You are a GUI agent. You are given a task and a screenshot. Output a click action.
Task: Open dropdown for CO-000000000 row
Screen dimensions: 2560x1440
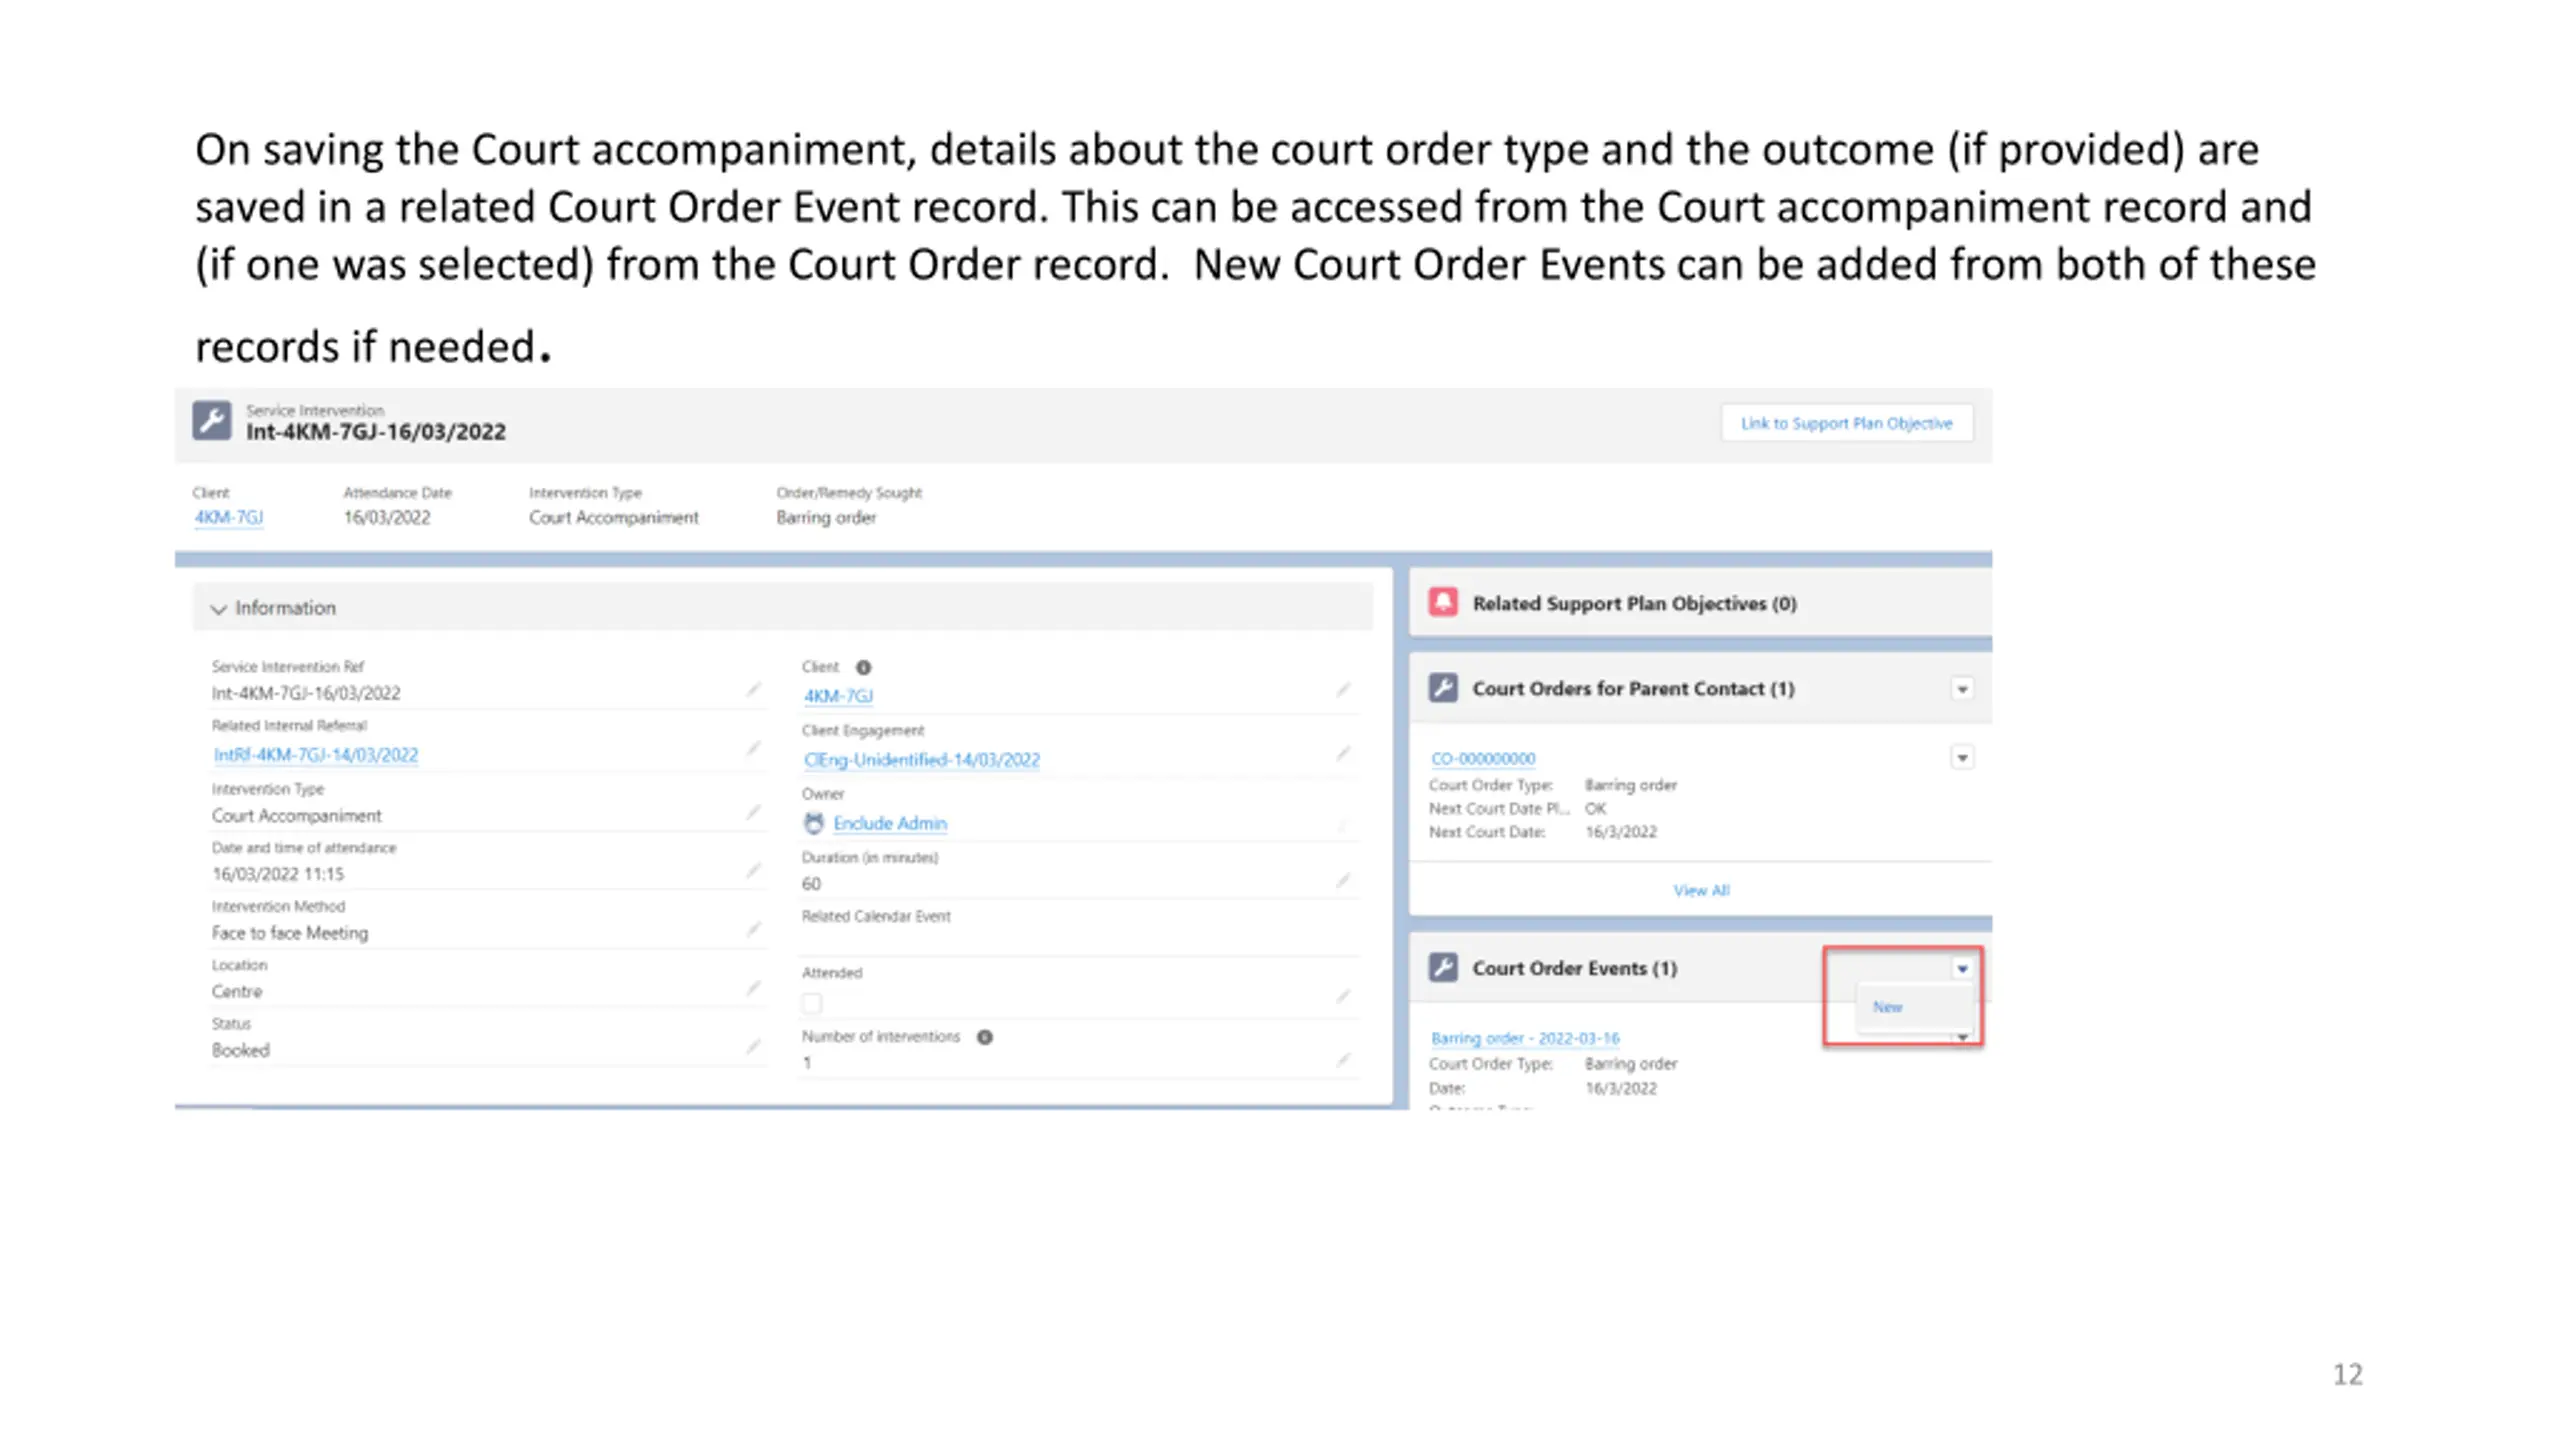[x=1961, y=758]
